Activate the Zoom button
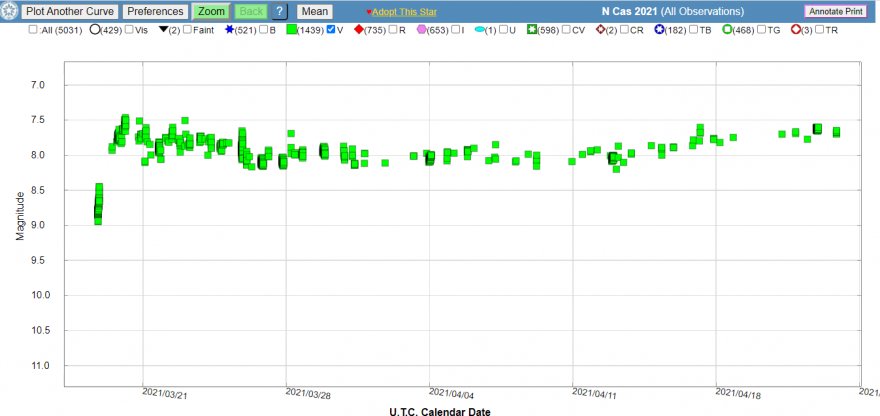880x416 pixels. (211, 11)
